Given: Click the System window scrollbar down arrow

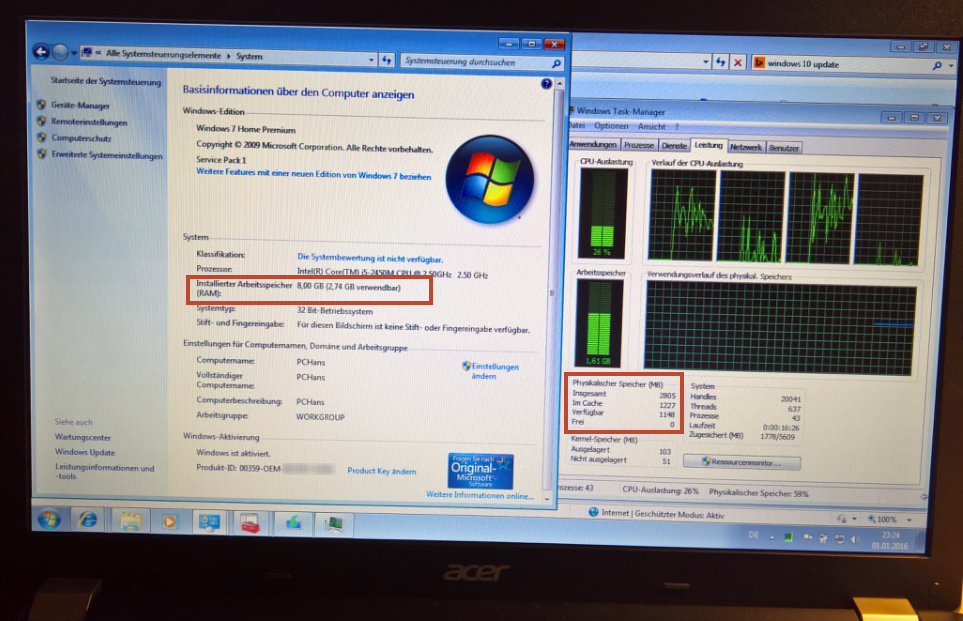Looking at the screenshot, I should tap(547, 499).
